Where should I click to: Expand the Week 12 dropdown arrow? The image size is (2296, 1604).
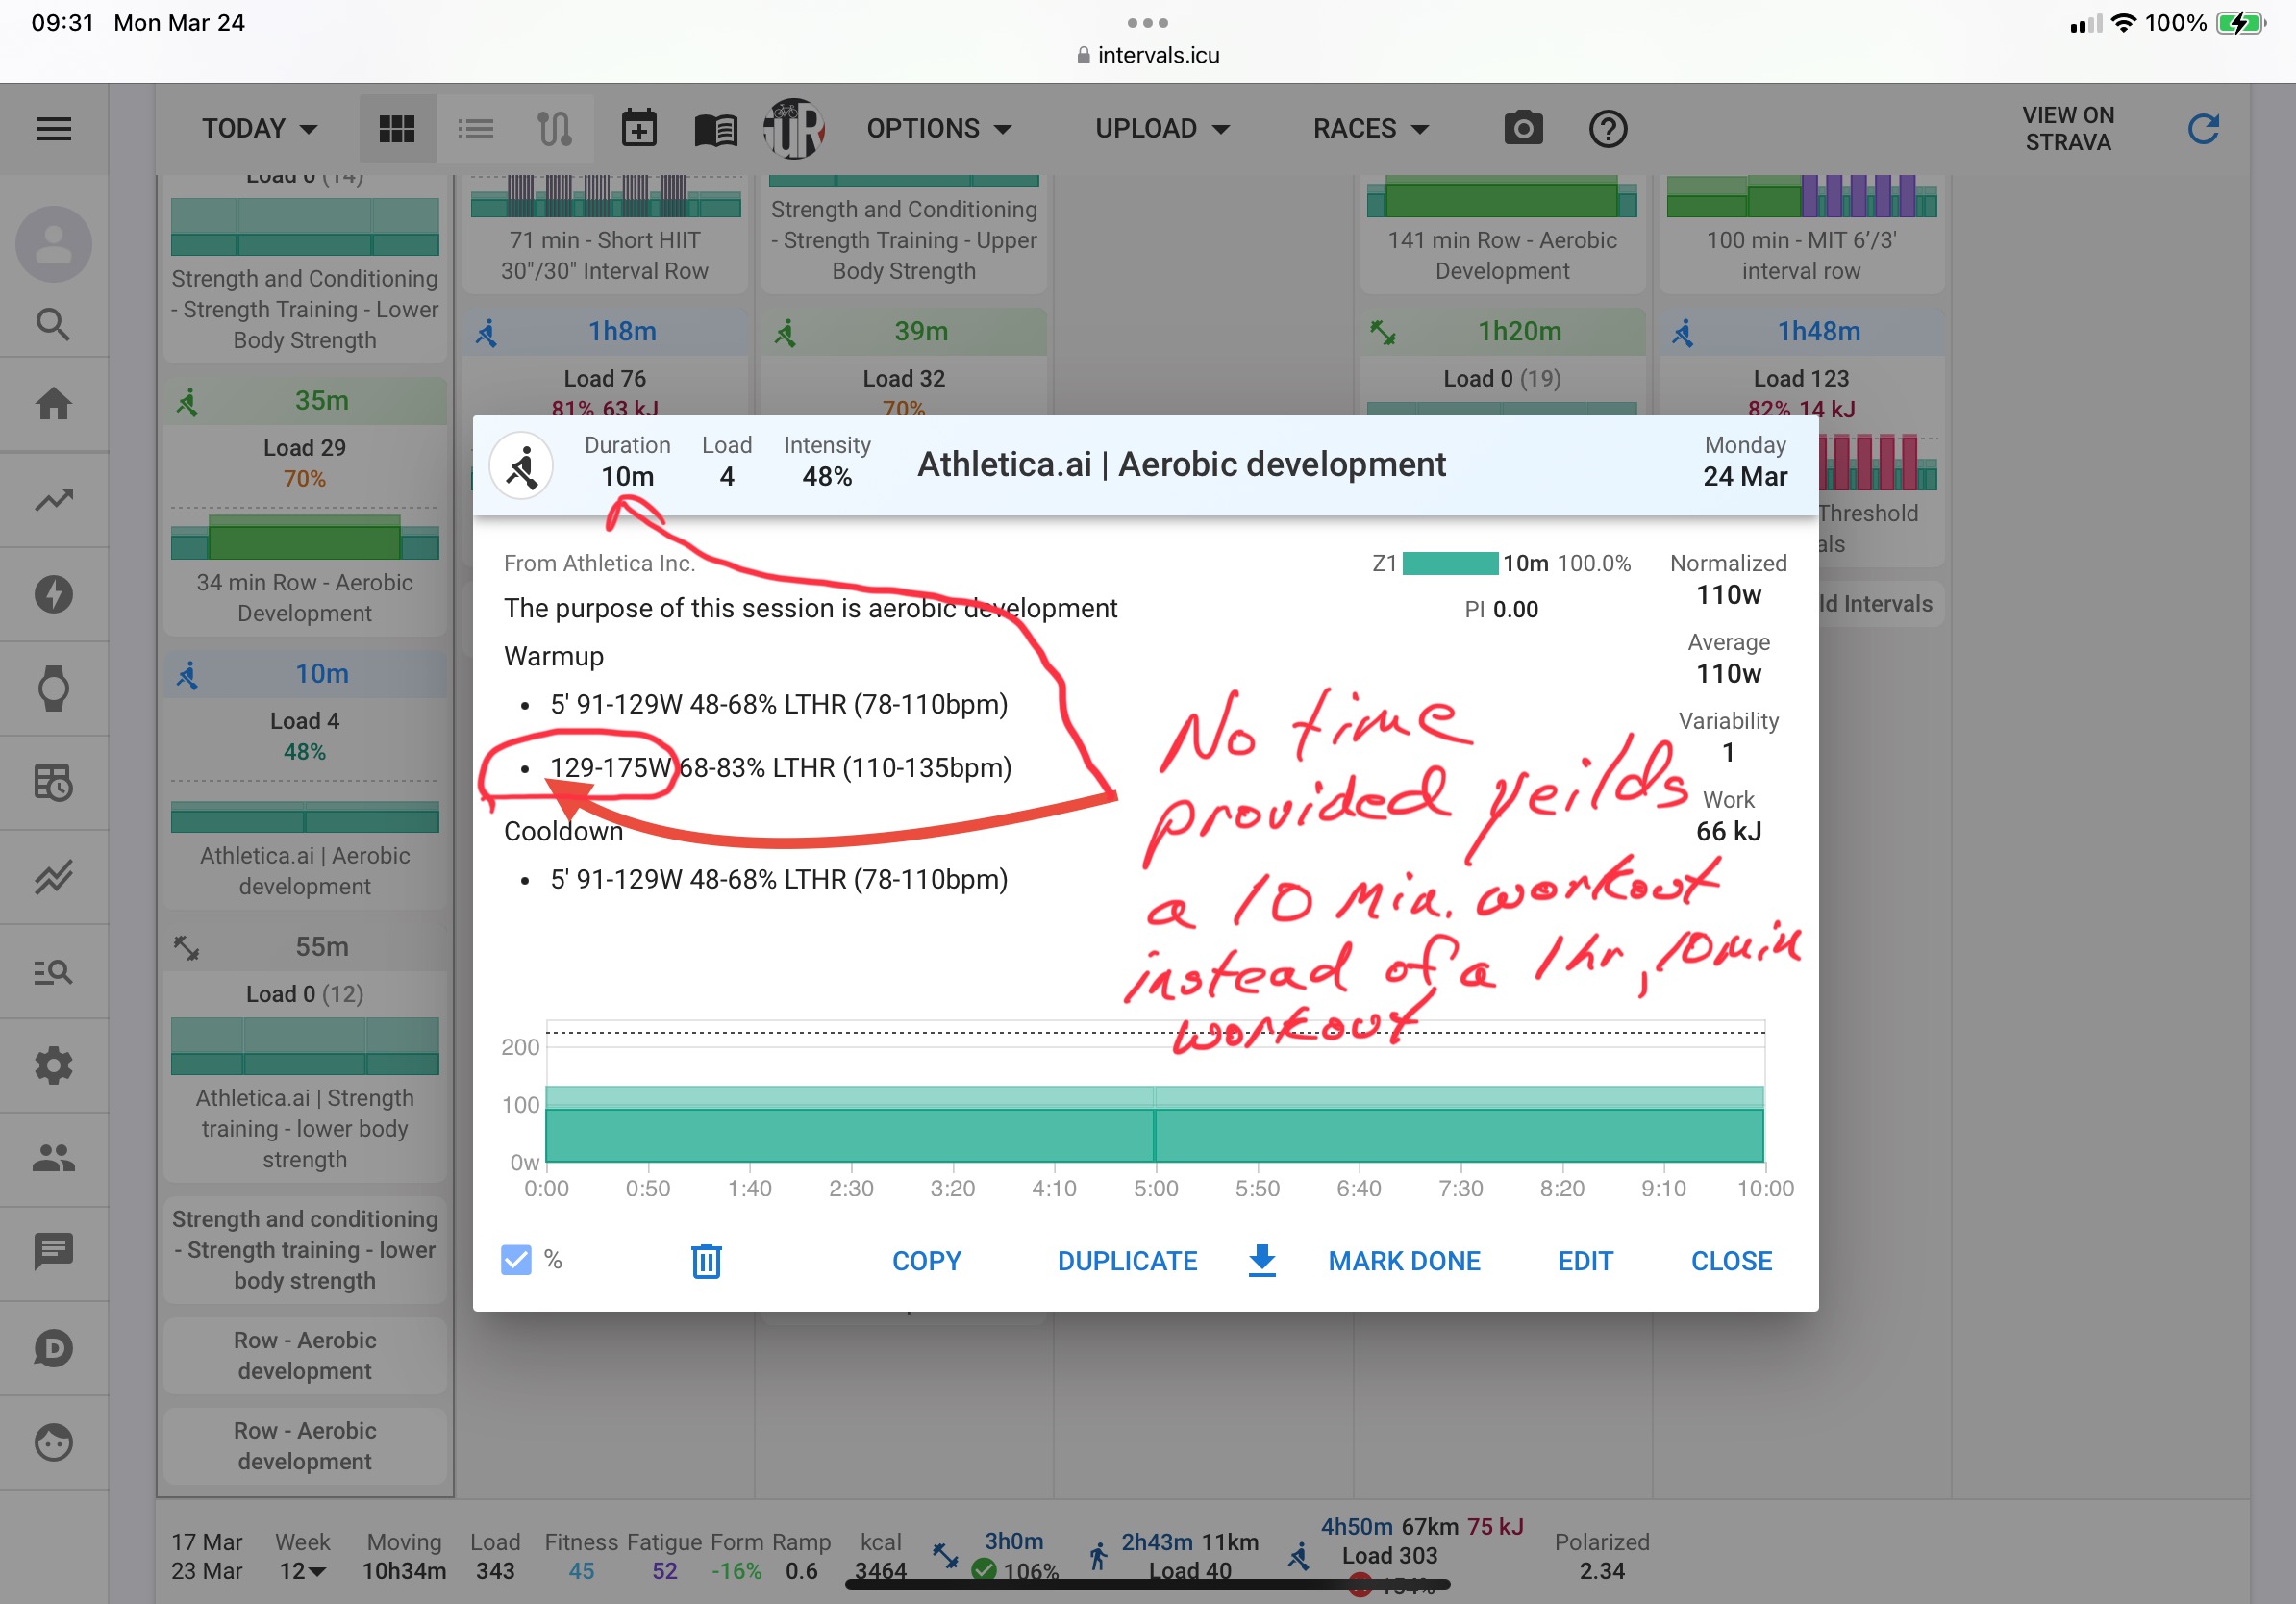(x=316, y=1572)
